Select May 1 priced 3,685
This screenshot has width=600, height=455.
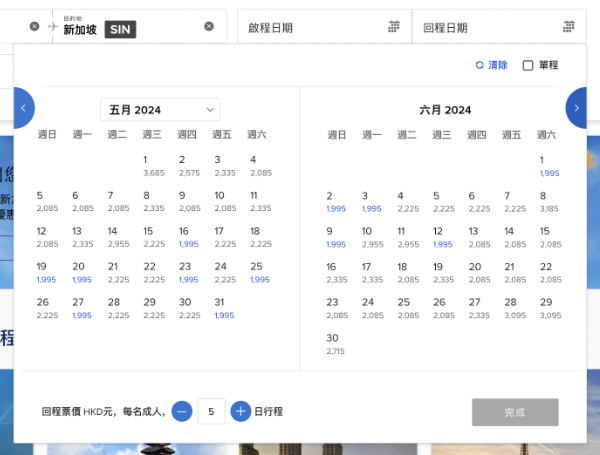[153, 166]
